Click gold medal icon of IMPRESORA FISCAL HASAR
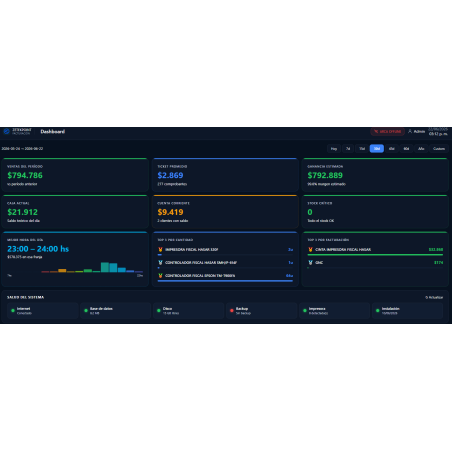Image resolution: width=452 pixels, height=452 pixels. click(160, 249)
